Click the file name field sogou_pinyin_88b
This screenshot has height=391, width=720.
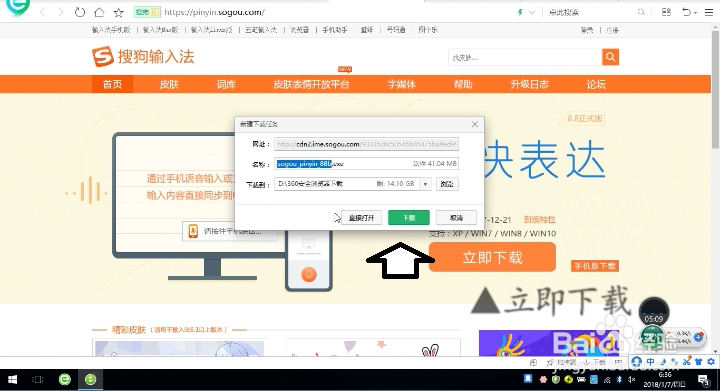(x=366, y=164)
